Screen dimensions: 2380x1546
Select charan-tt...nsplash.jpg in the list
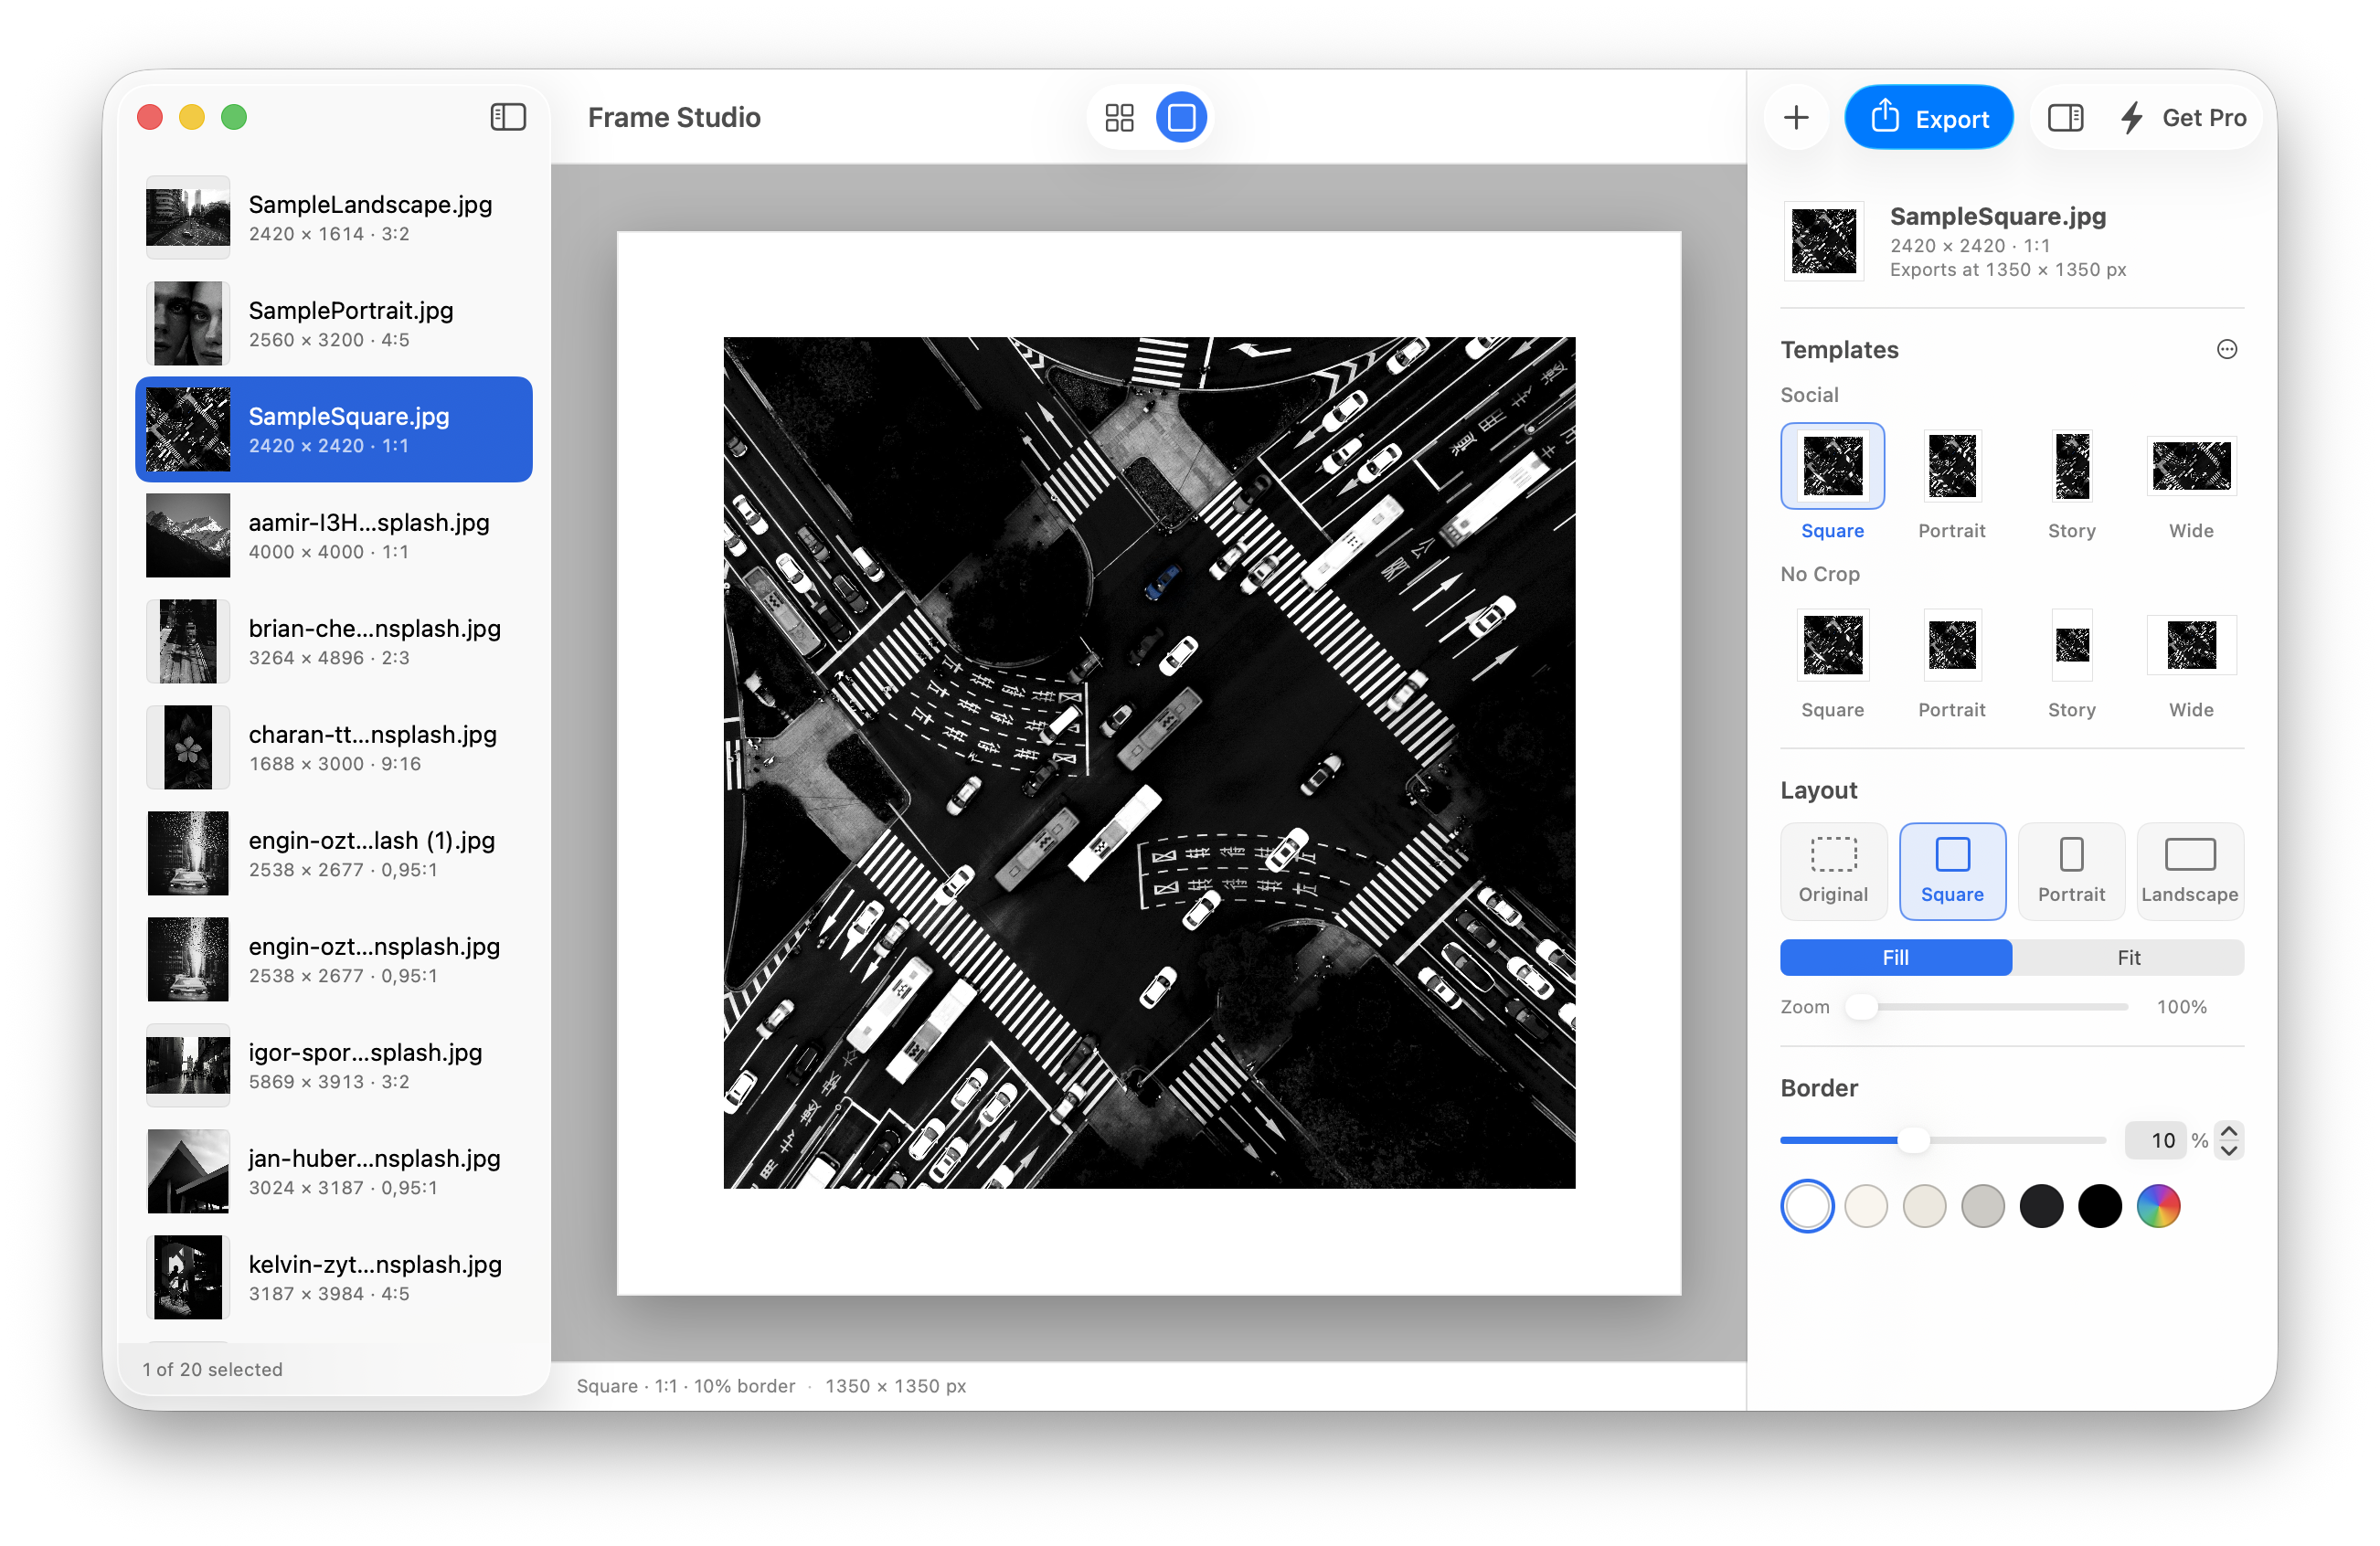pyautogui.click(x=334, y=747)
